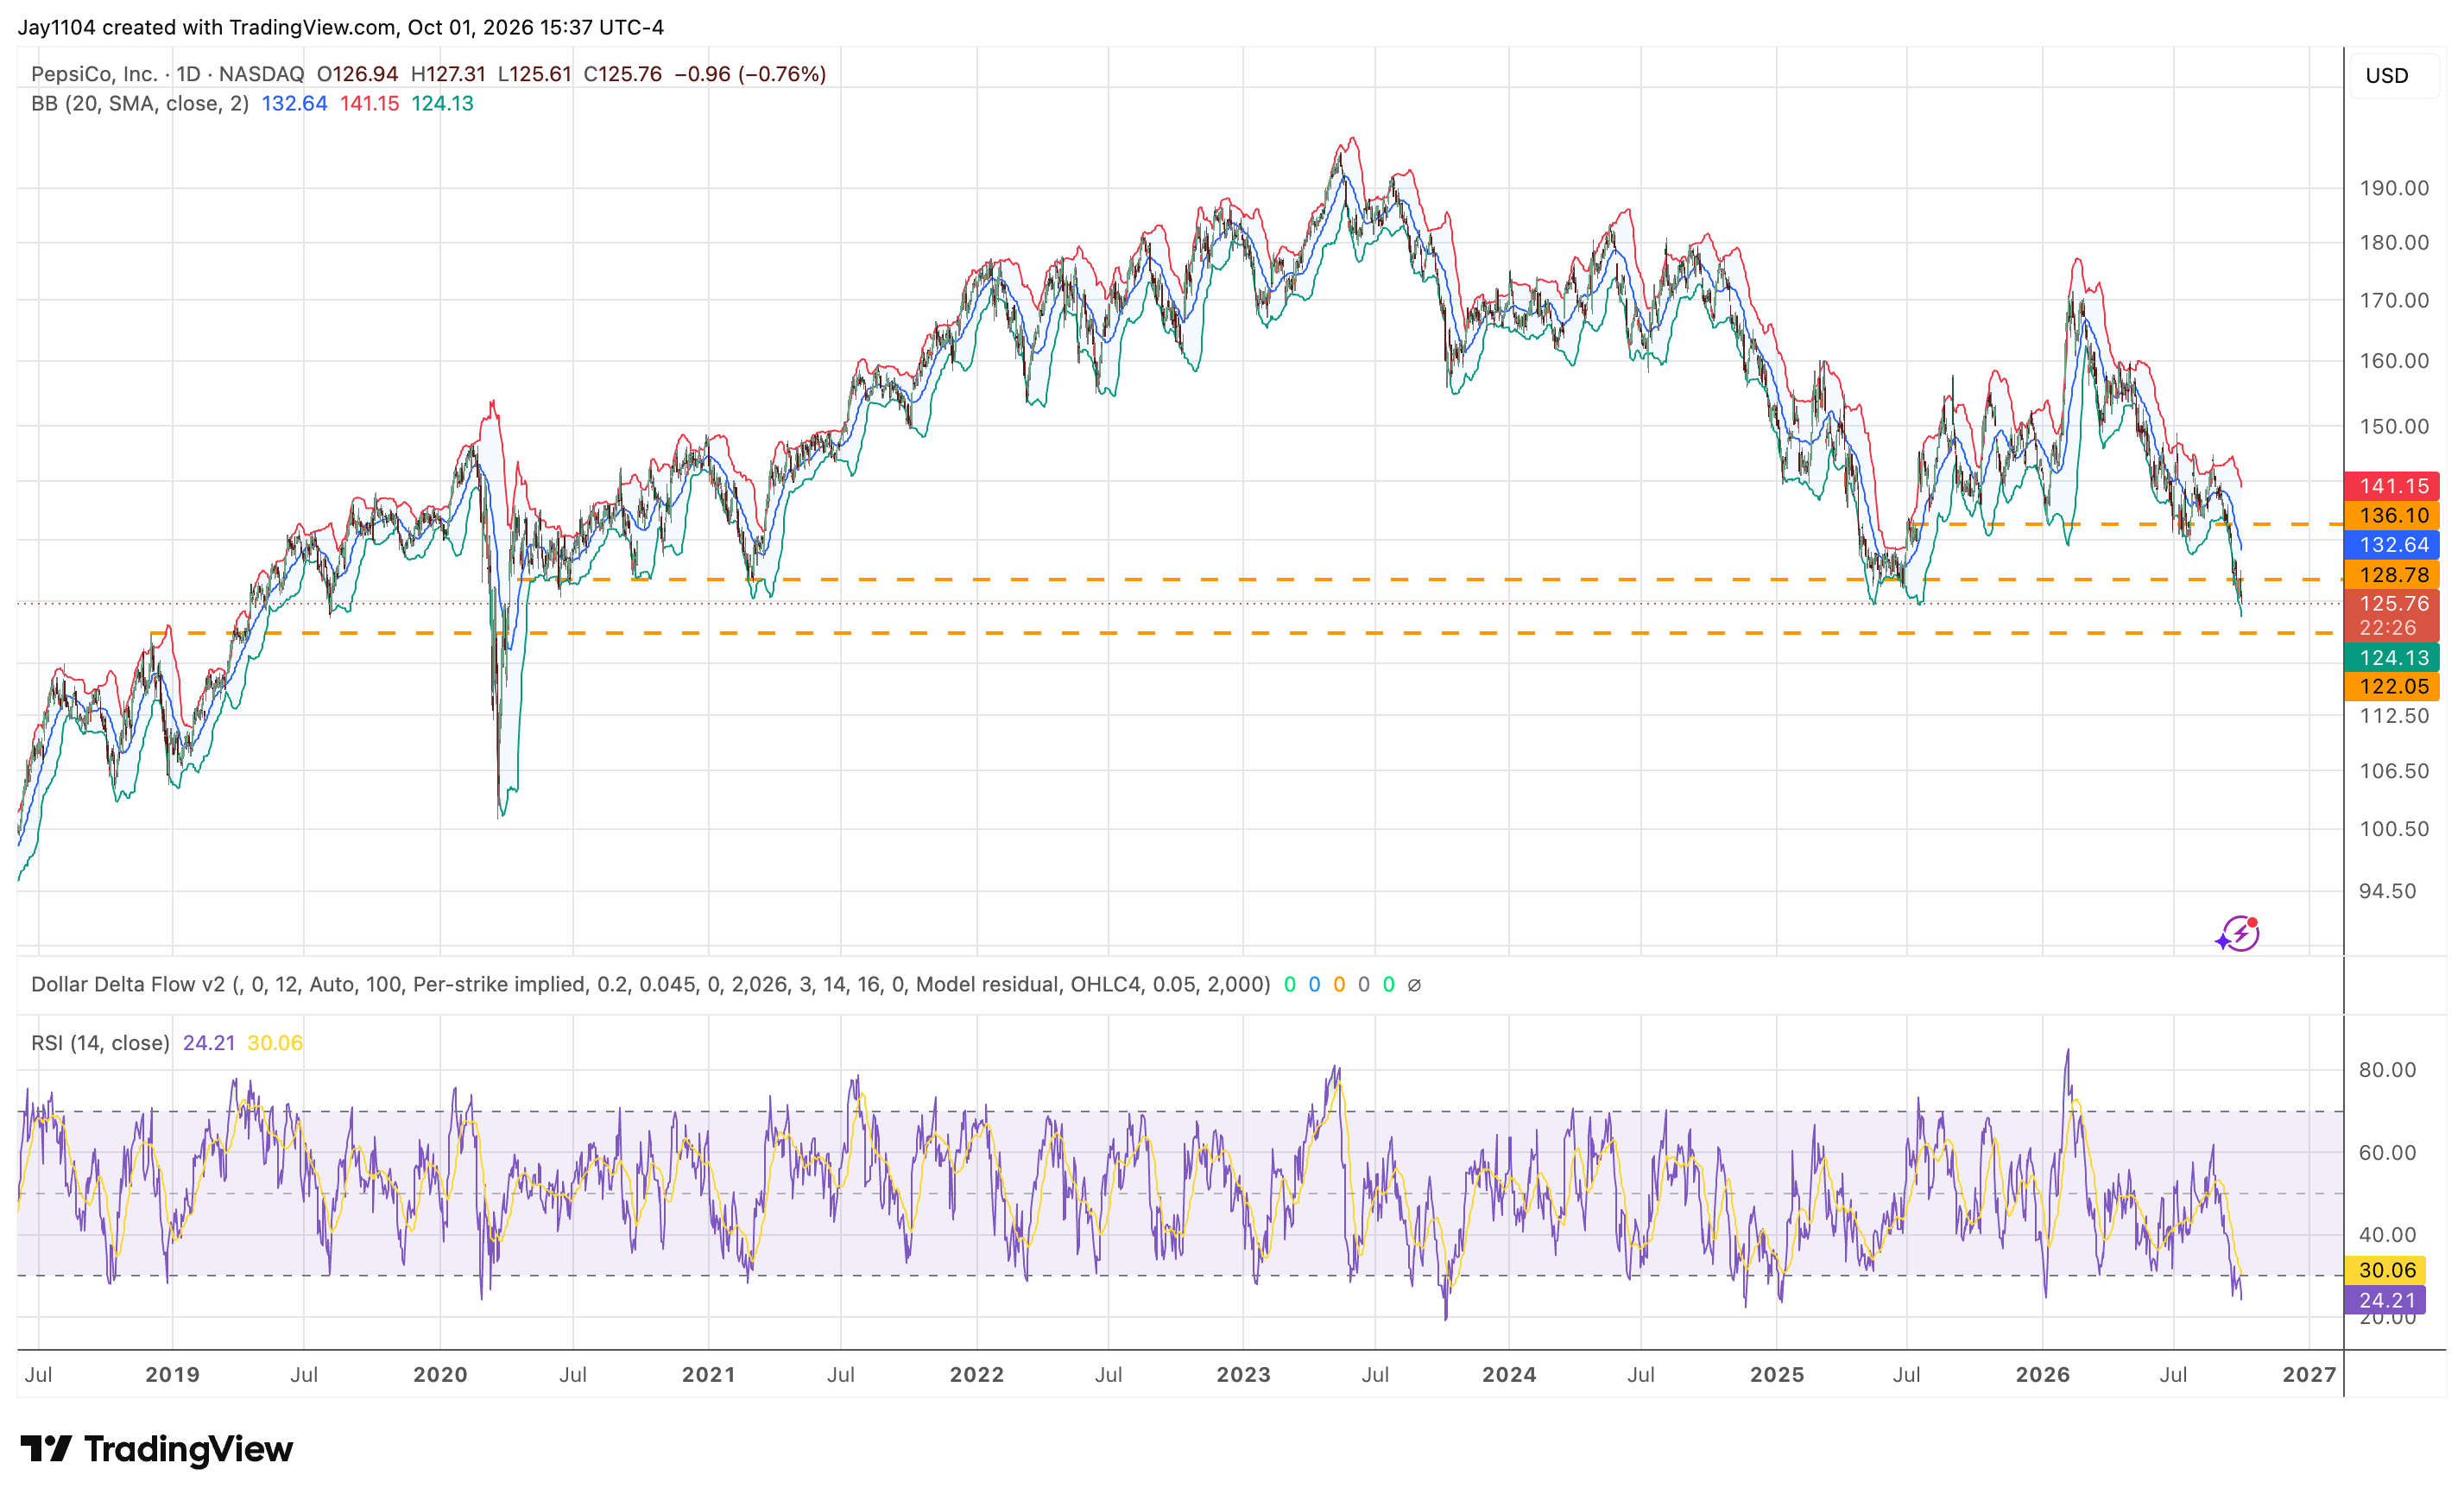2464x1501 pixels.
Task: Click the yellow 30.06 RSI axis tag
Action: point(2385,1270)
